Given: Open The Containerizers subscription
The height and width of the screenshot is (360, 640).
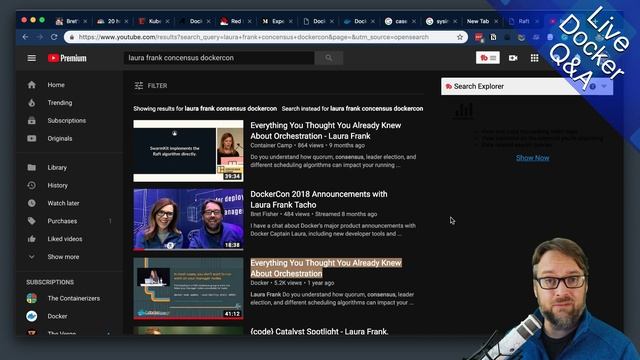Looking at the screenshot, I should (x=73, y=298).
